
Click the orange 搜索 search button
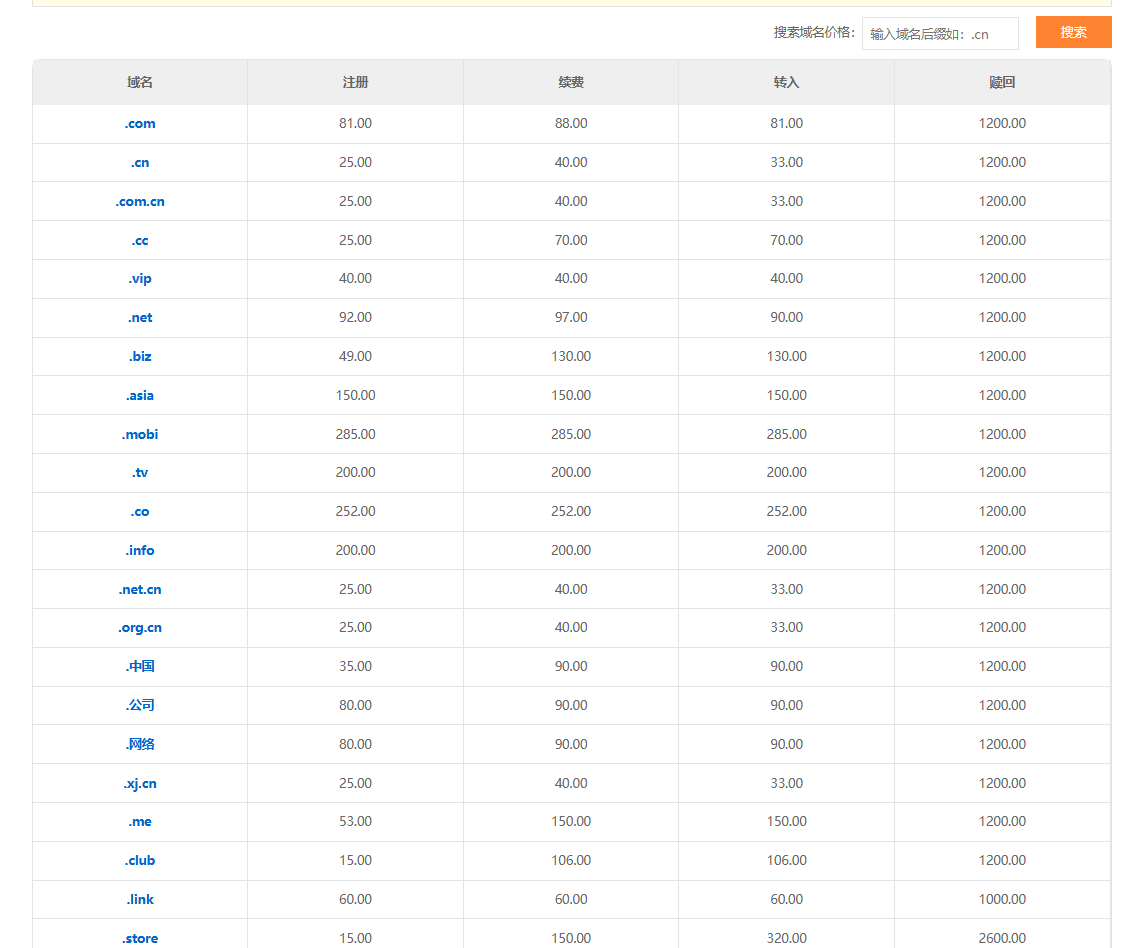tap(1073, 33)
